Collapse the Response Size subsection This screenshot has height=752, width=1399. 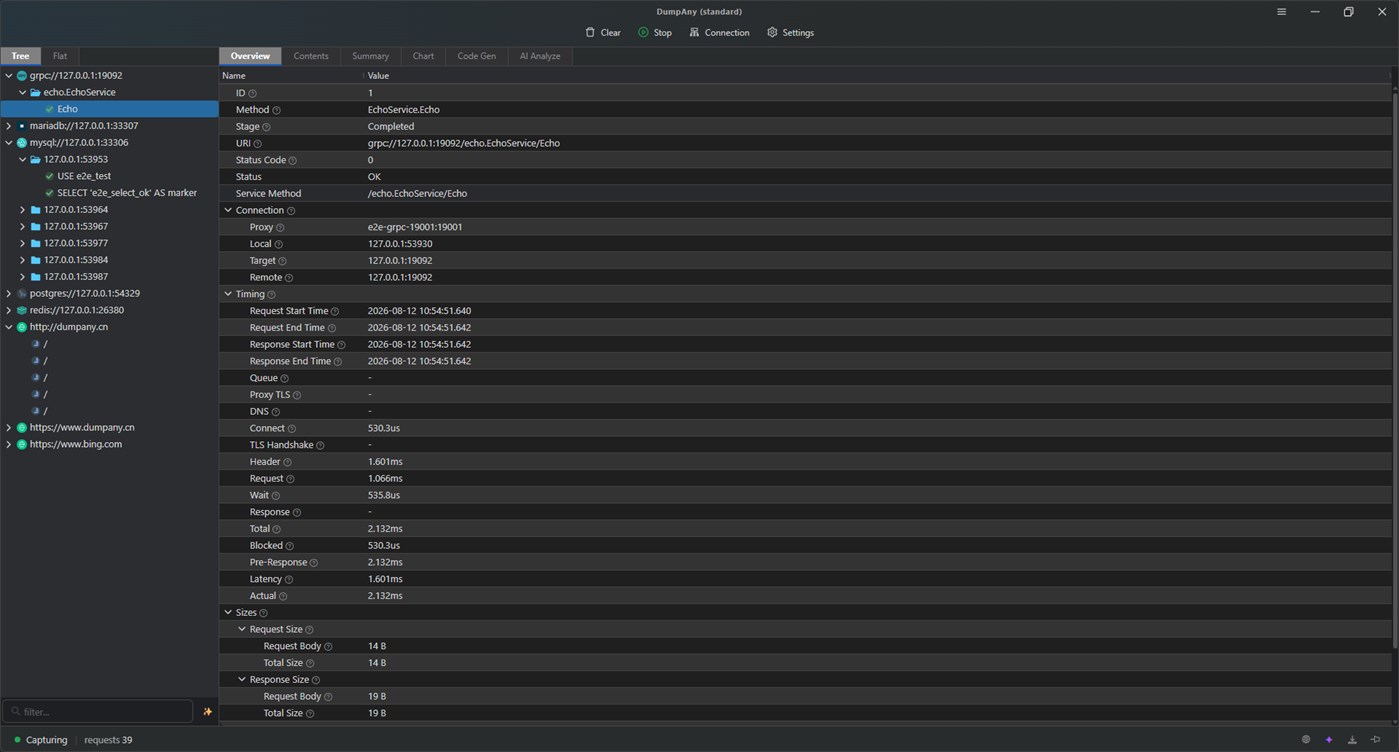(x=242, y=679)
